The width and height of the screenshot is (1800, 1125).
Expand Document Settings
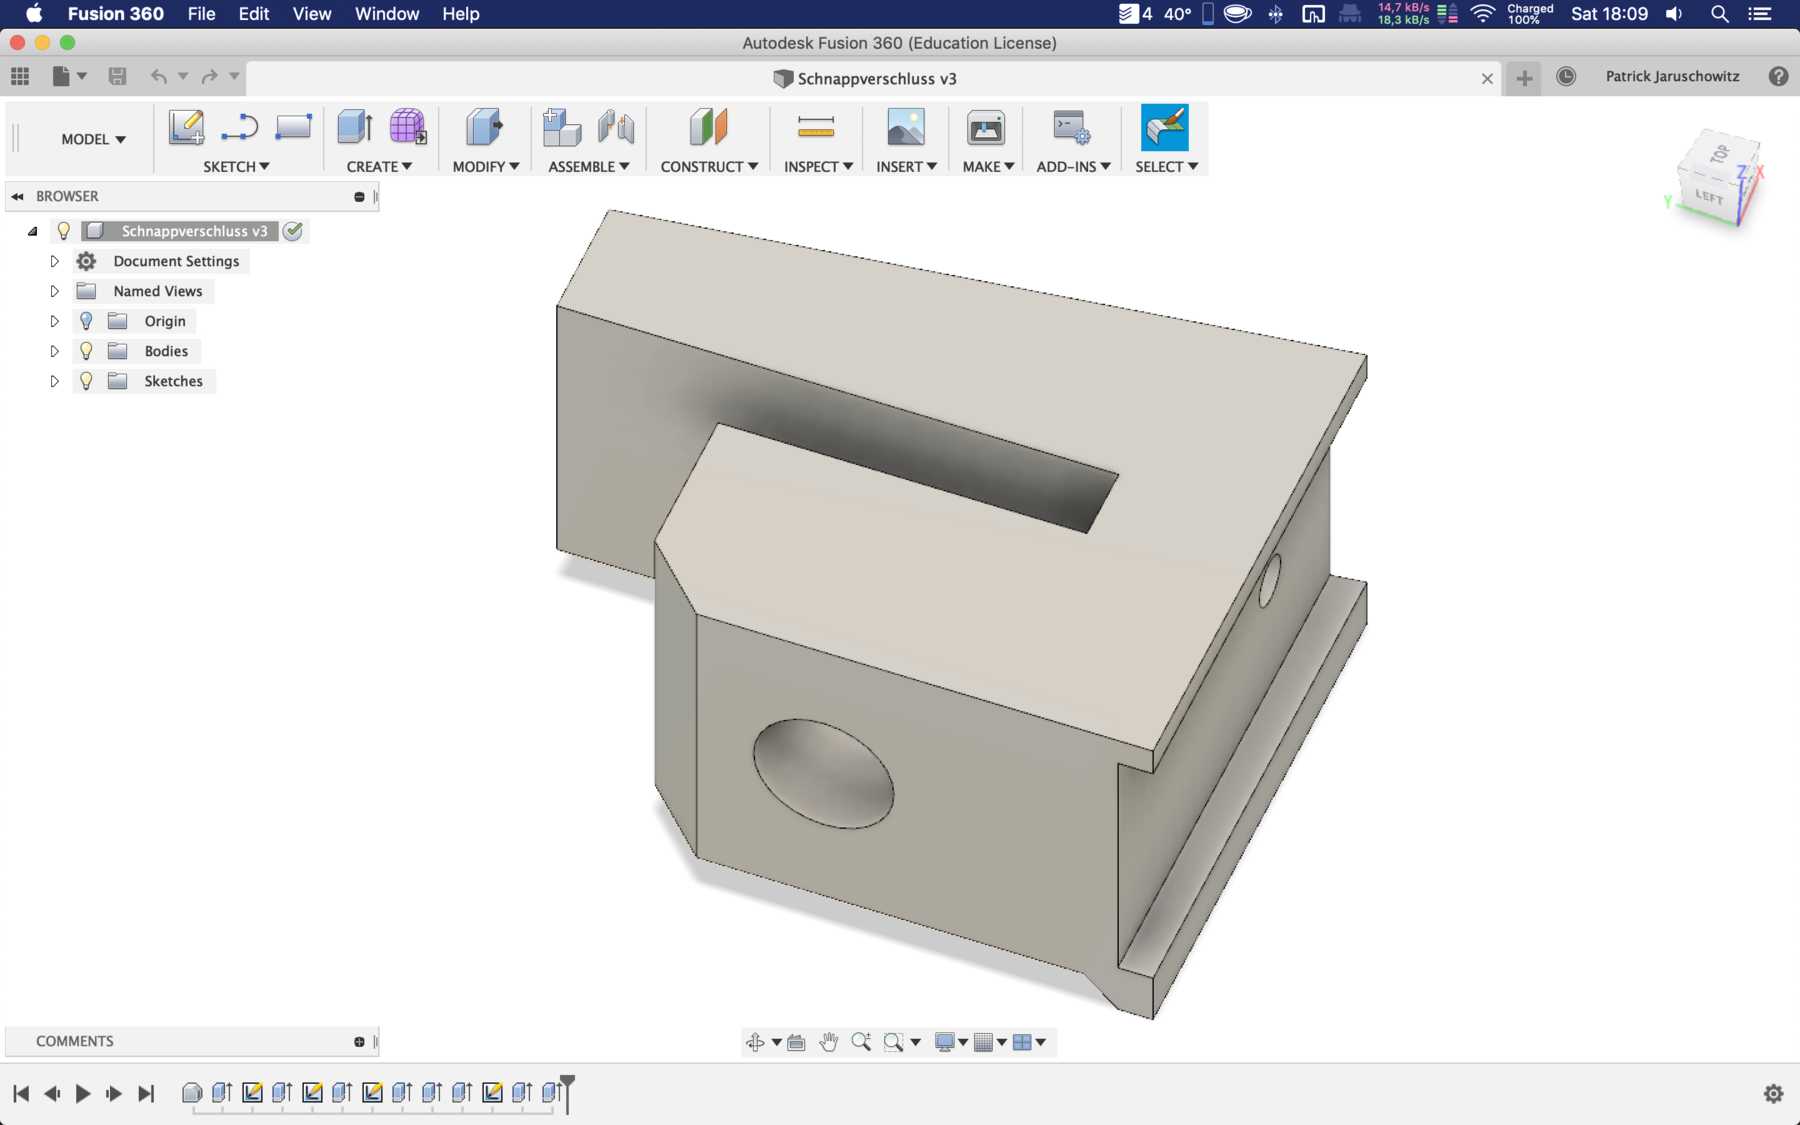(x=54, y=261)
